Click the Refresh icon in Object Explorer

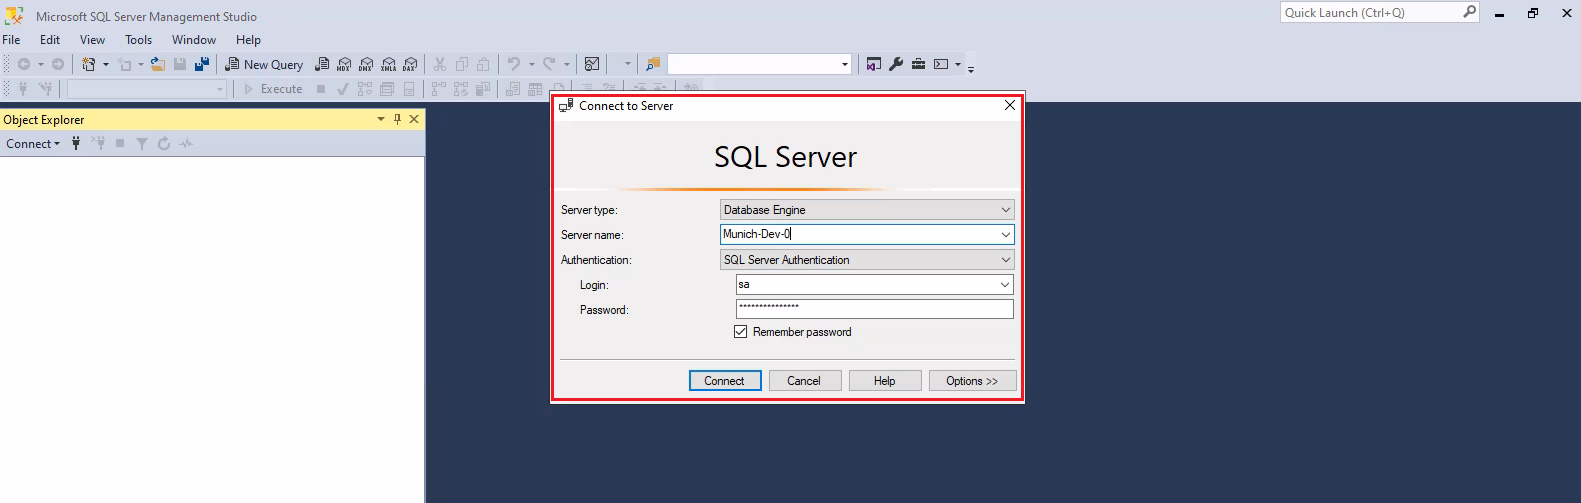[164, 143]
